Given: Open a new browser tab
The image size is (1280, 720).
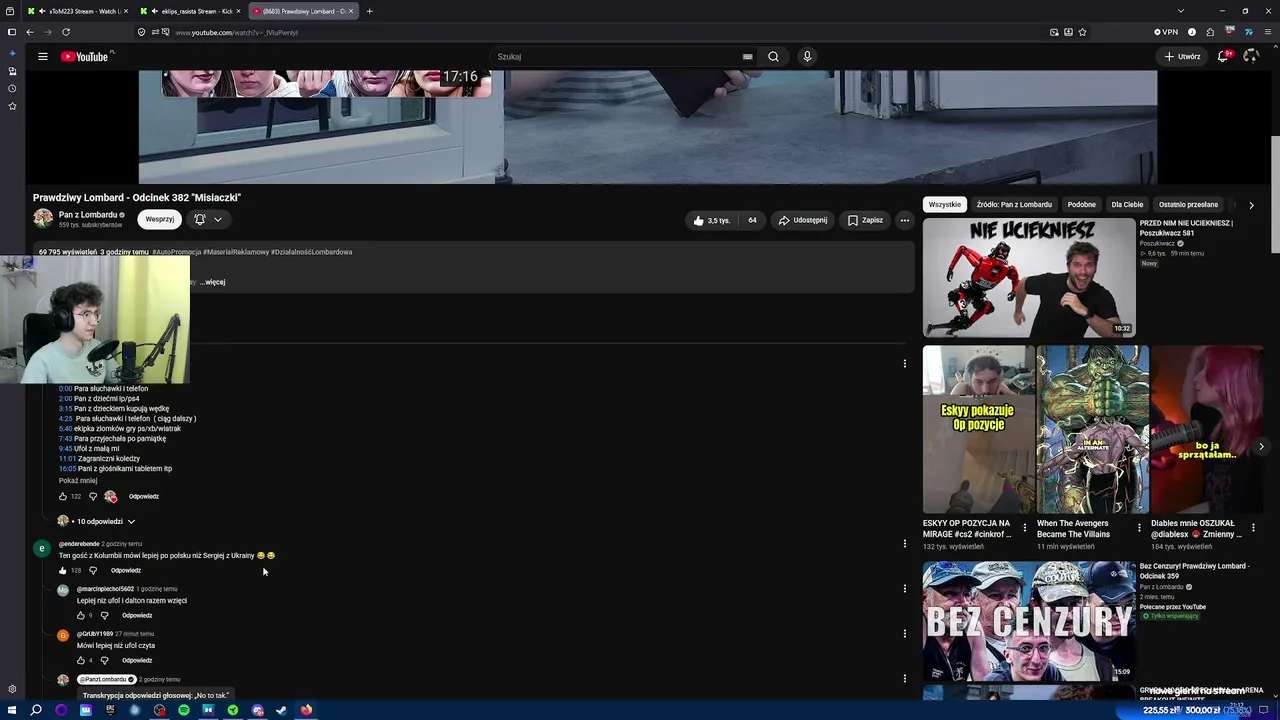Looking at the screenshot, I should pos(369,11).
